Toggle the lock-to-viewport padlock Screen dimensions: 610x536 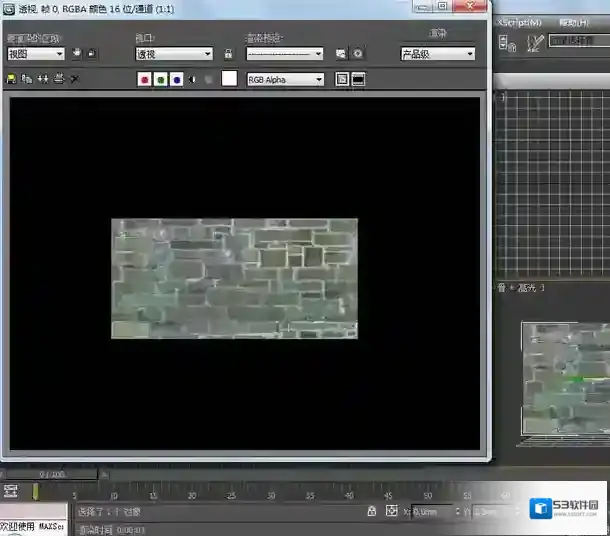[230, 53]
